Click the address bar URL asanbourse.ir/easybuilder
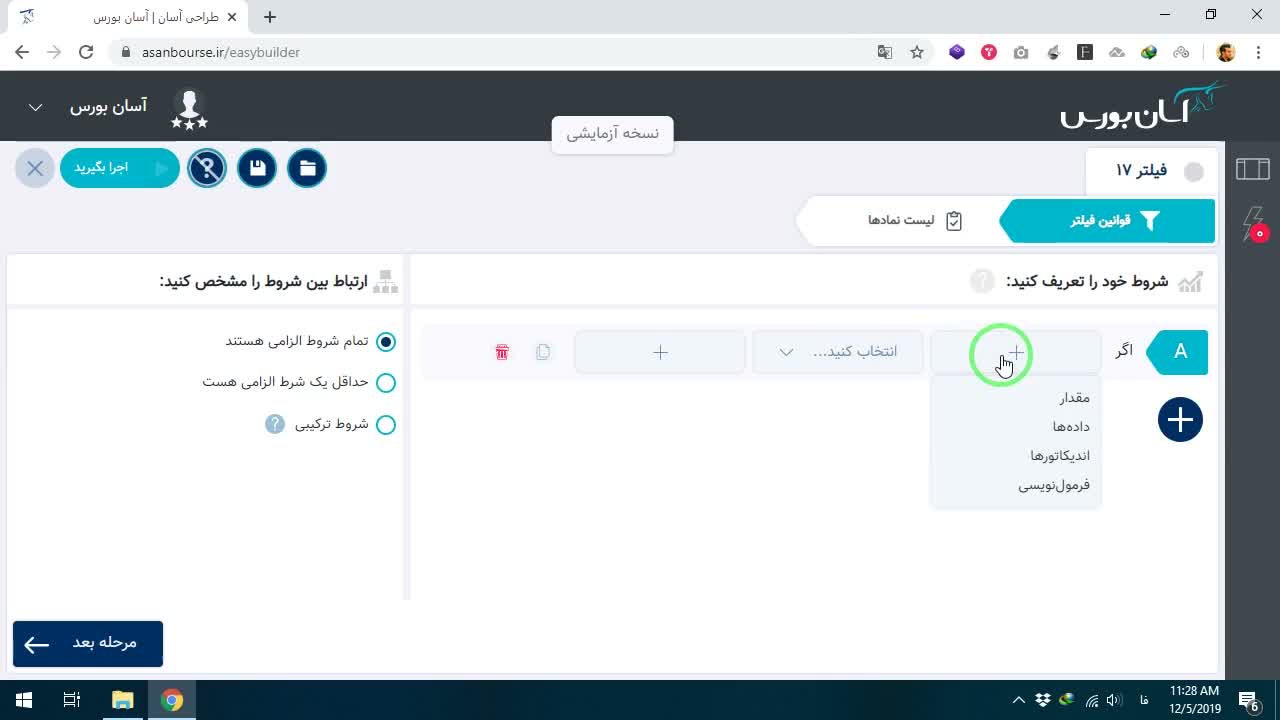The width and height of the screenshot is (1280, 720). click(x=221, y=52)
